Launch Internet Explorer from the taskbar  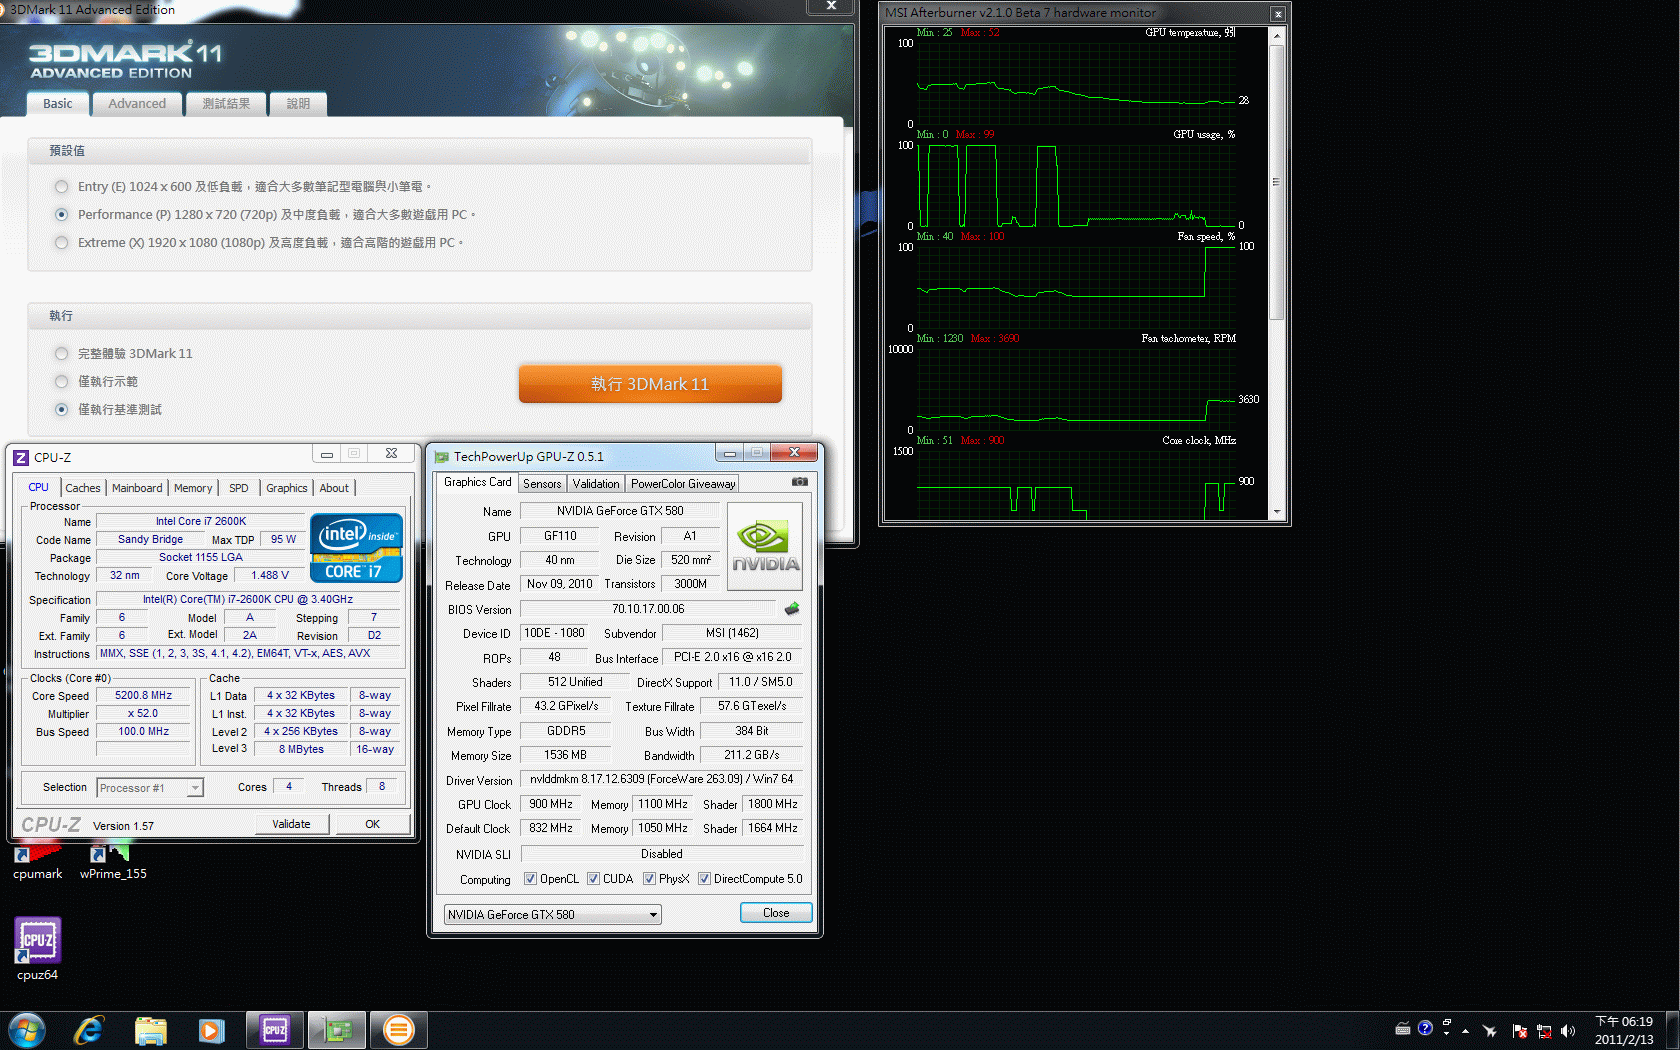(x=89, y=1030)
